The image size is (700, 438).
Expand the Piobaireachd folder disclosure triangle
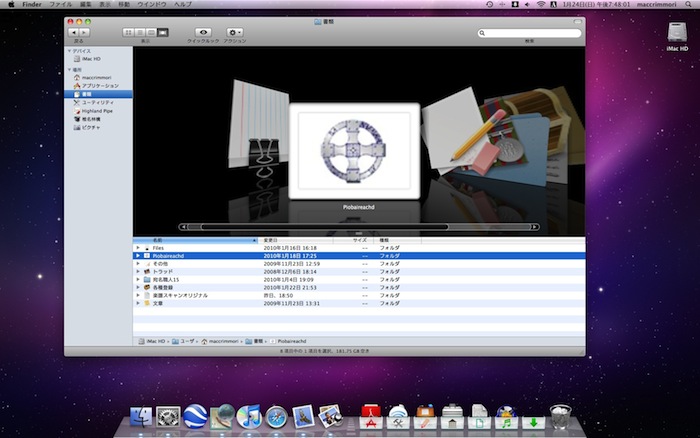pyautogui.click(x=138, y=256)
